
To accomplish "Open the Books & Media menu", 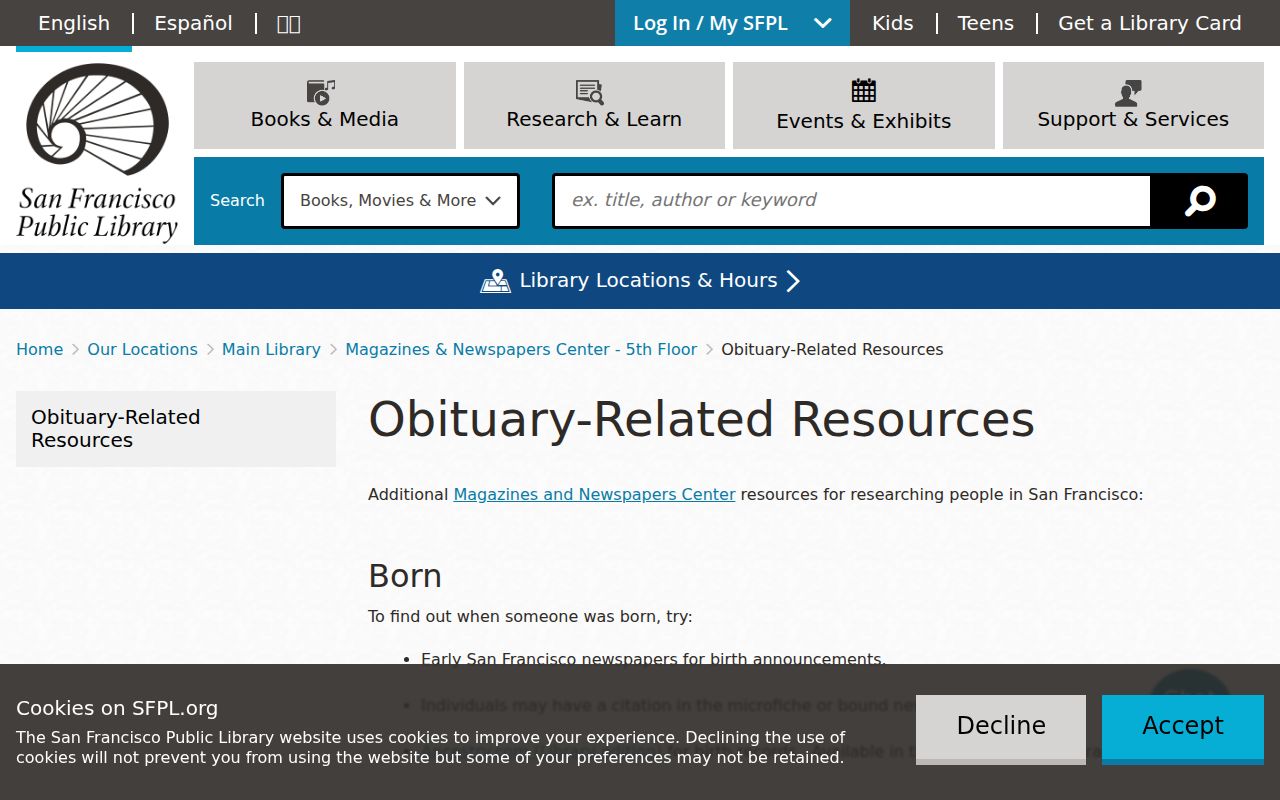I will tap(325, 105).
